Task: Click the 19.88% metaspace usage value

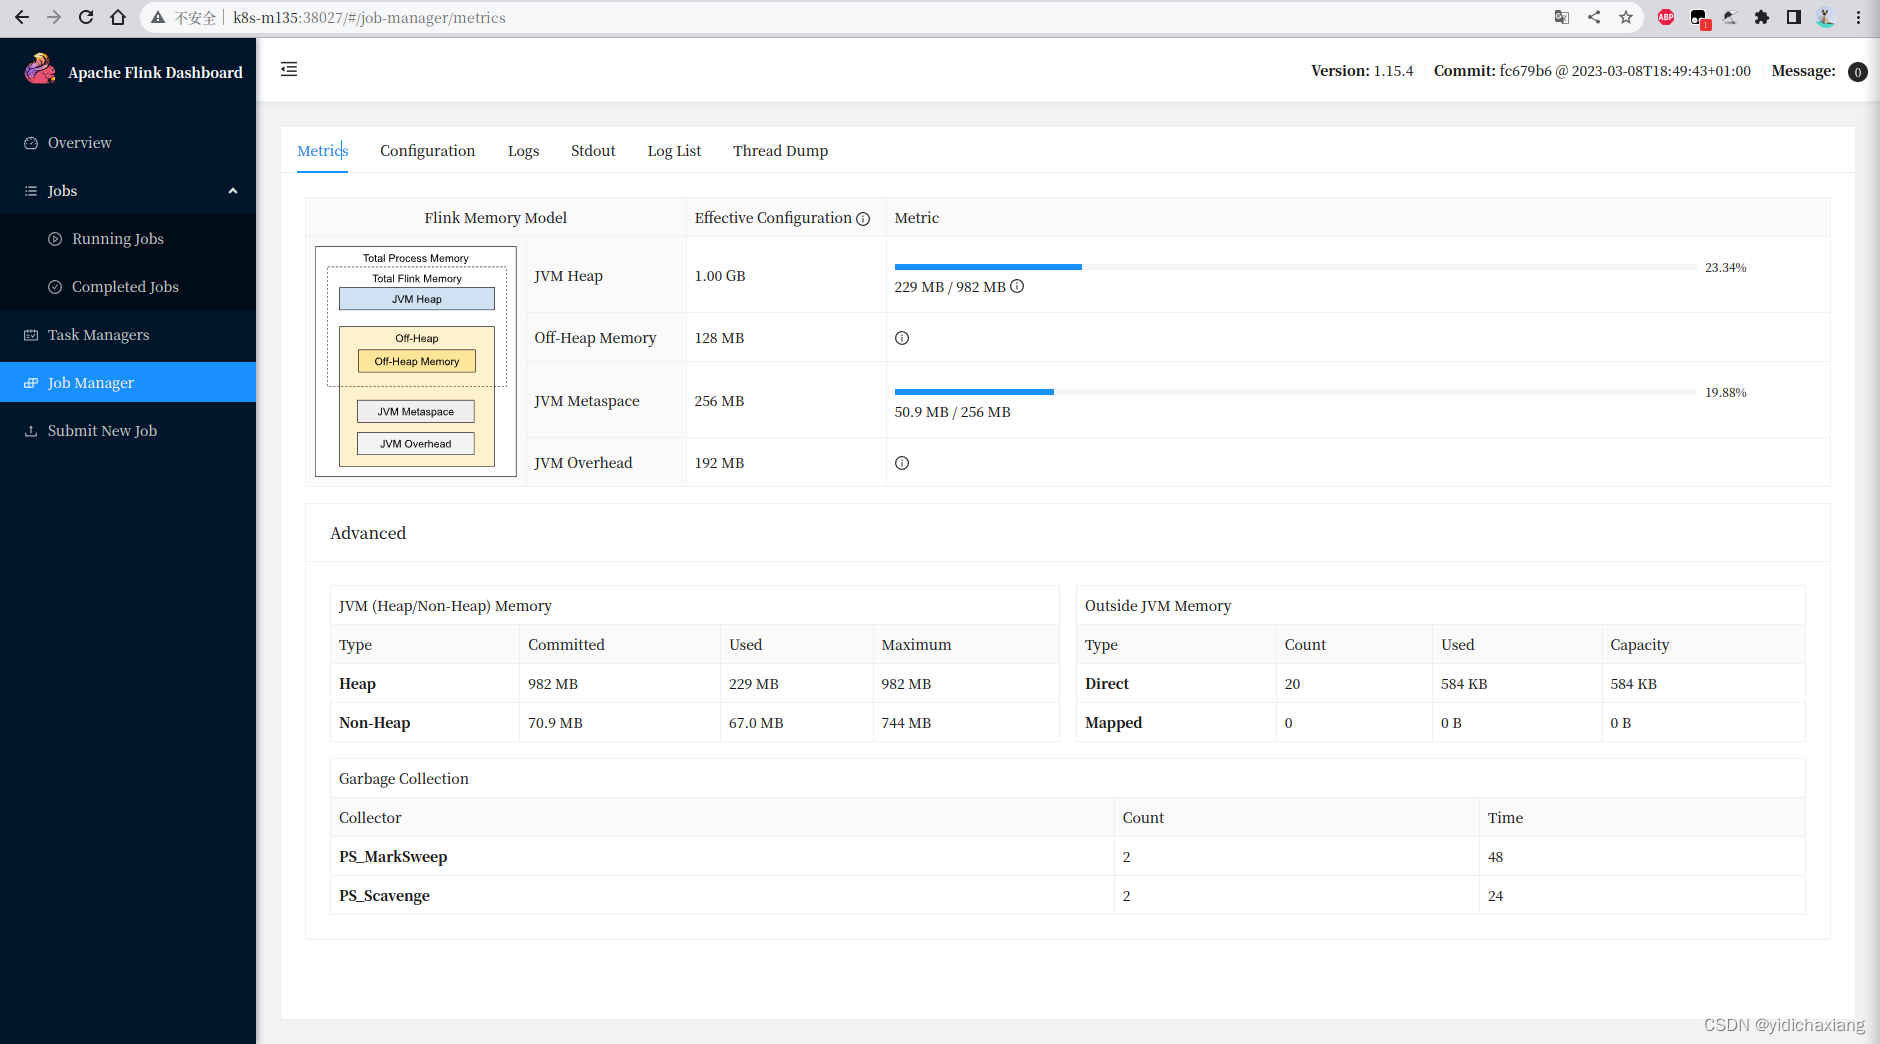Action: [x=1725, y=393]
